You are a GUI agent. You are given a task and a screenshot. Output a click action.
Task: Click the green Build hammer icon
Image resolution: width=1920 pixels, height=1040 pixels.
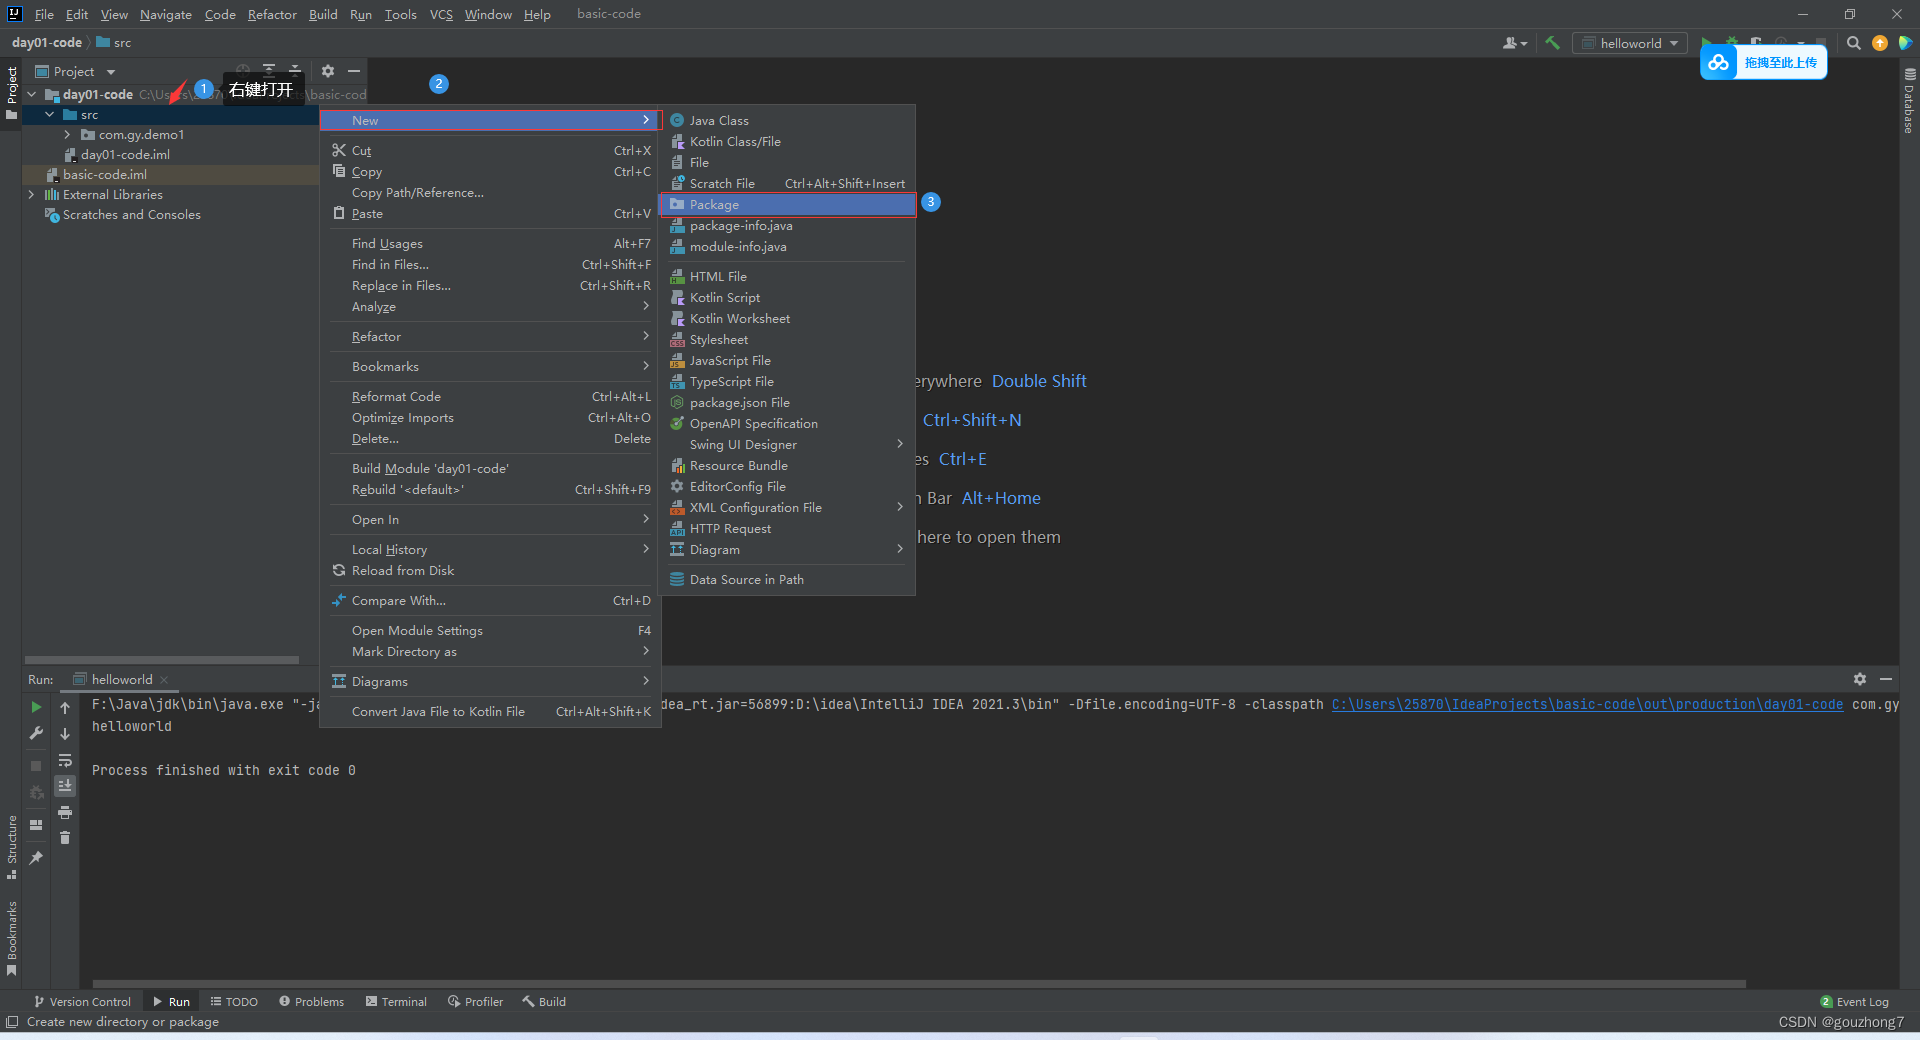(x=1552, y=43)
